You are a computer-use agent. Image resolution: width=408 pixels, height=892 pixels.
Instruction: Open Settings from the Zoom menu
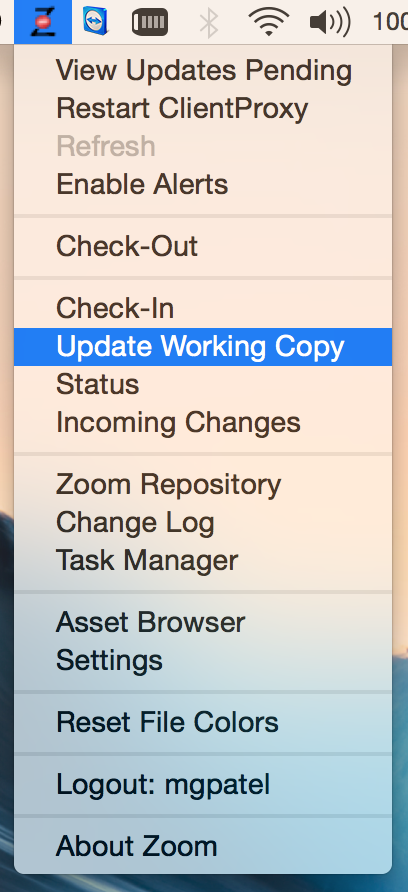203,660
